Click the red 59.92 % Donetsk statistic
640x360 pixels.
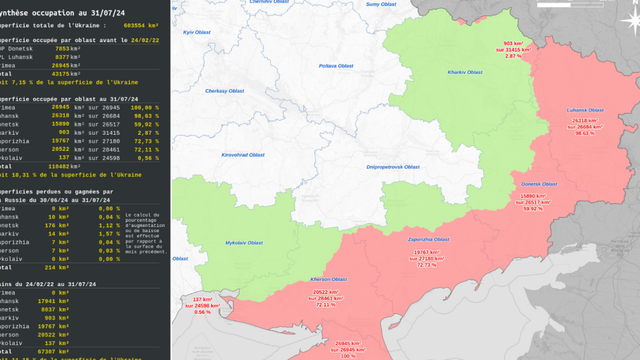pyautogui.click(x=533, y=209)
